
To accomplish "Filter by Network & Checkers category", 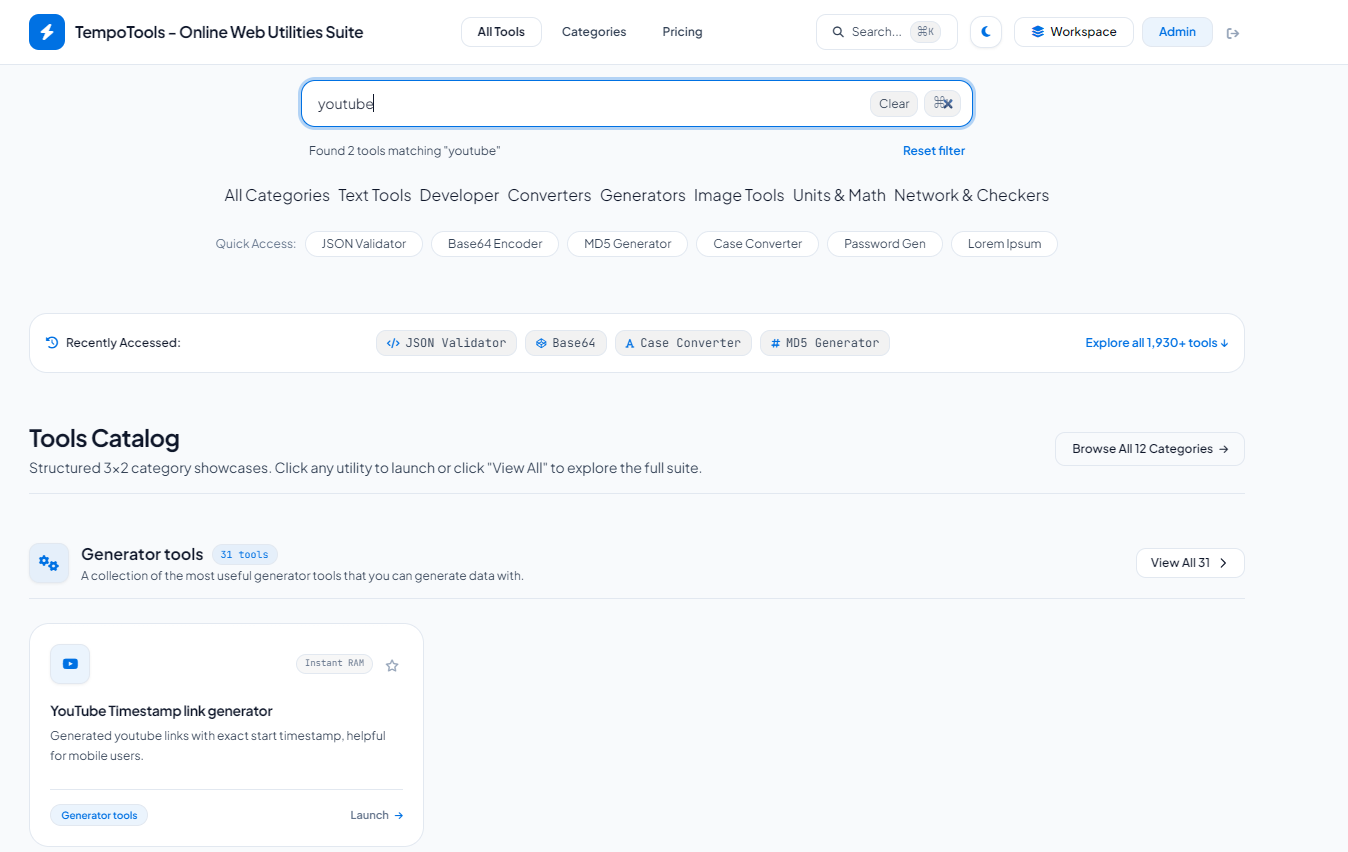I will tap(971, 195).
